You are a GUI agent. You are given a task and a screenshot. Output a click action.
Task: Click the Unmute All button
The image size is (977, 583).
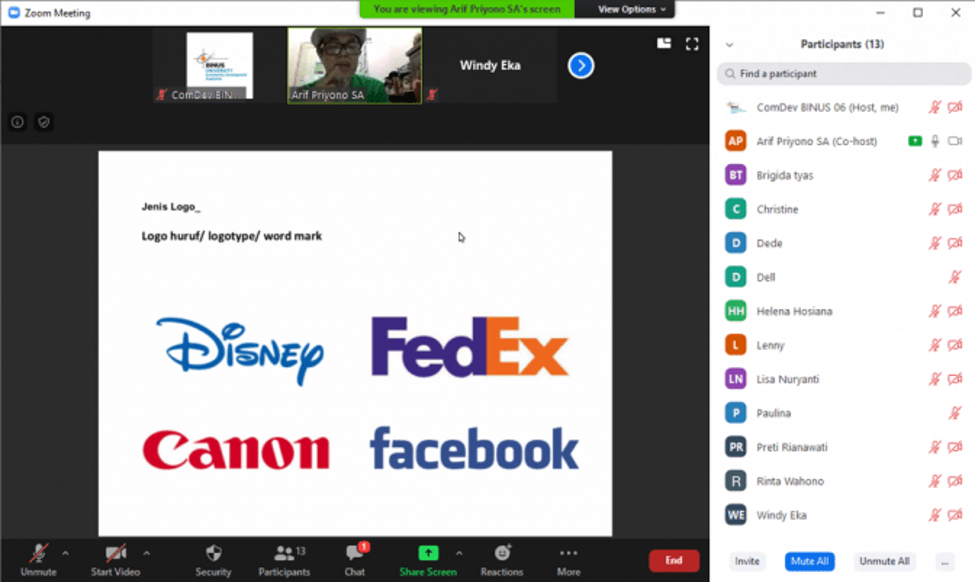pyautogui.click(x=884, y=561)
